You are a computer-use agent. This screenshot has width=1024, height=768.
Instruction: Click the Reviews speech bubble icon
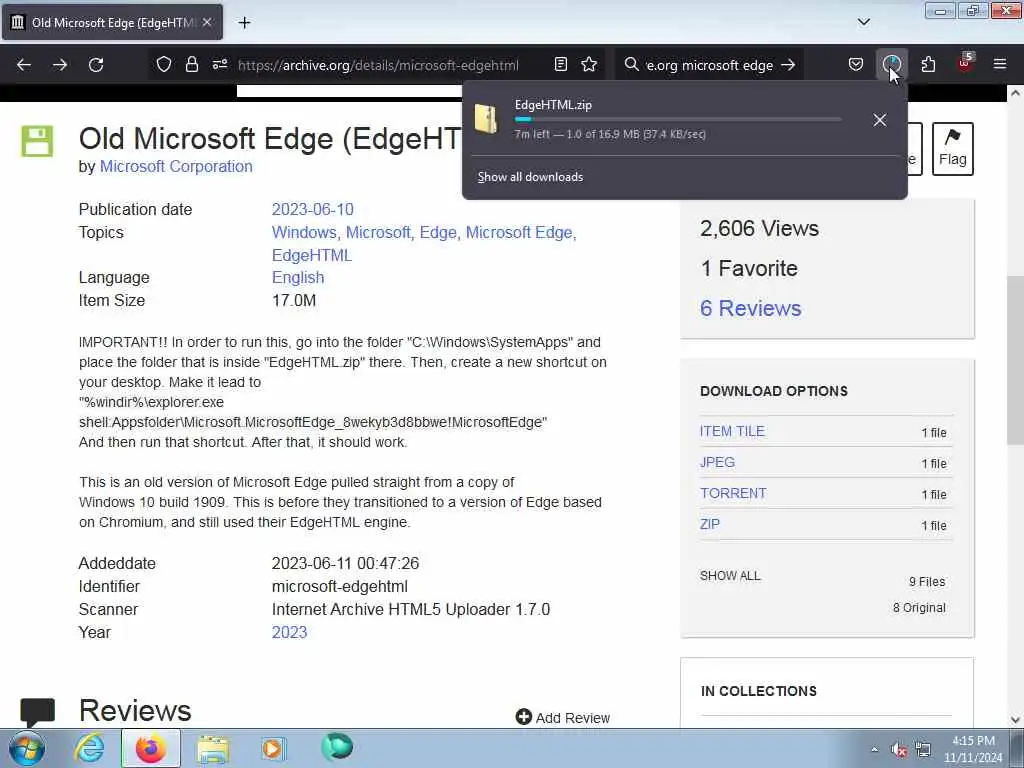(37, 712)
